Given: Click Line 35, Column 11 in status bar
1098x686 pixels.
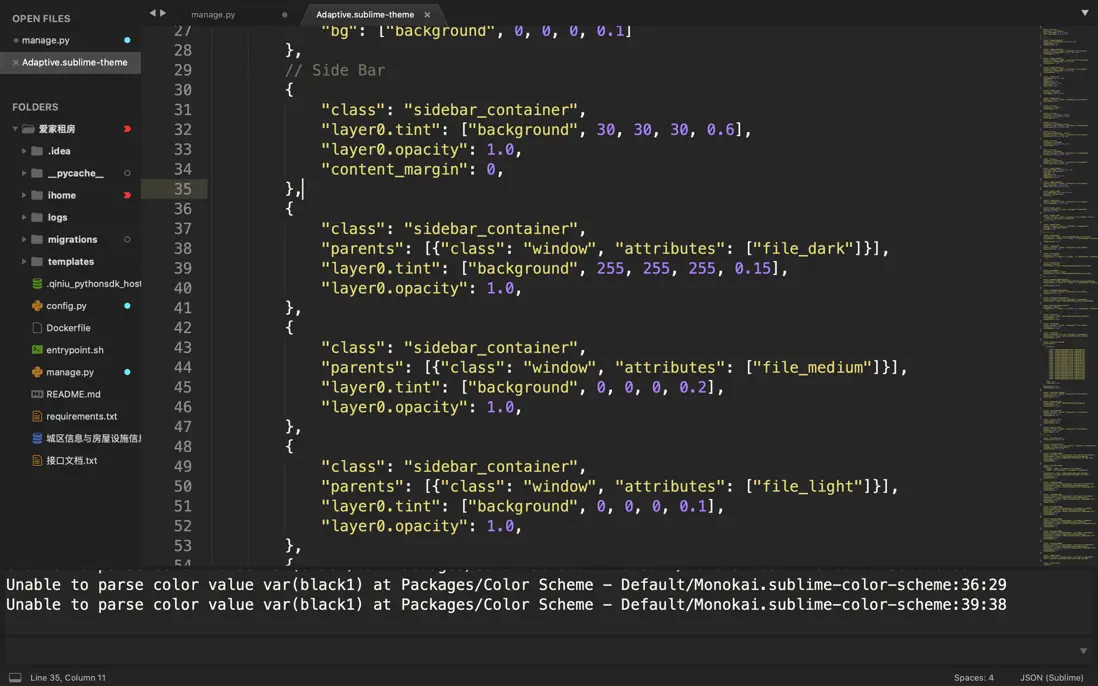Looking at the screenshot, I should [68, 678].
